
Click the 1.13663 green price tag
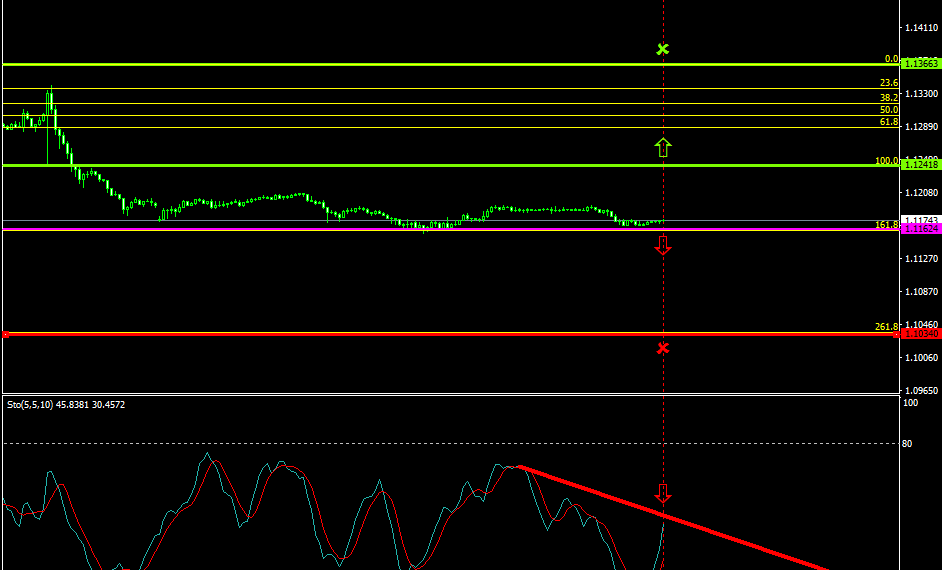[920, 63]
